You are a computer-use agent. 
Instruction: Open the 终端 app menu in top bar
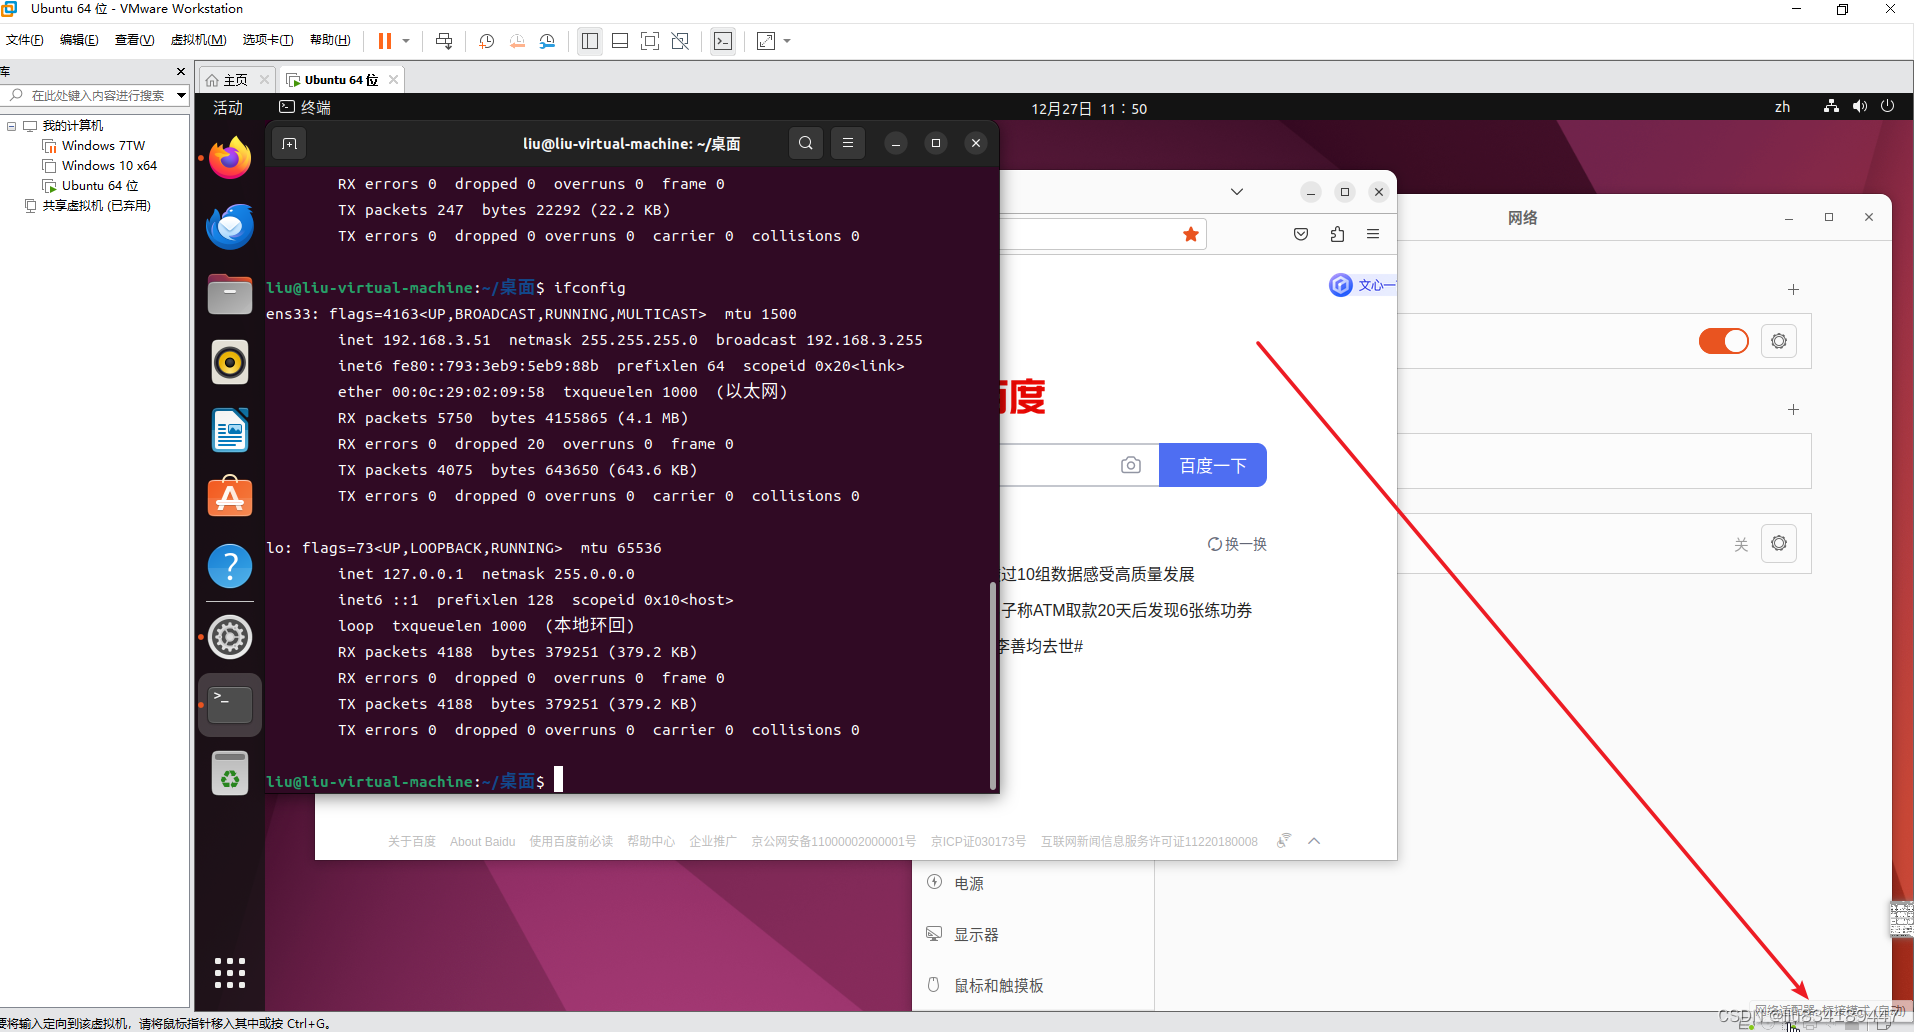(x=305, y=108)
